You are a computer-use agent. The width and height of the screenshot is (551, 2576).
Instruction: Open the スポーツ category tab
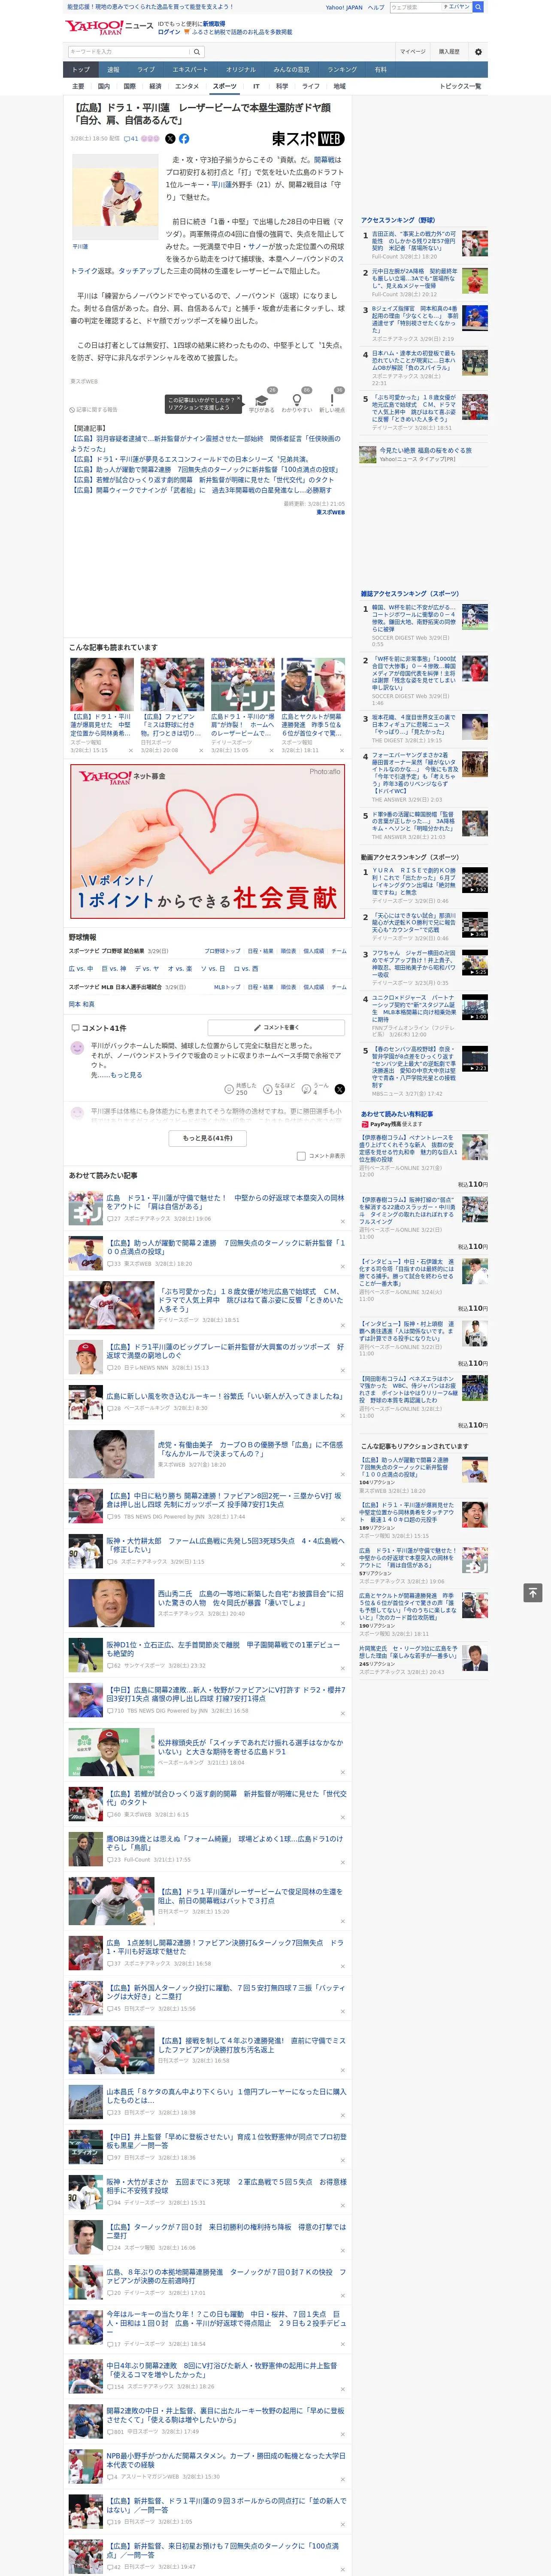click(225, 86)
